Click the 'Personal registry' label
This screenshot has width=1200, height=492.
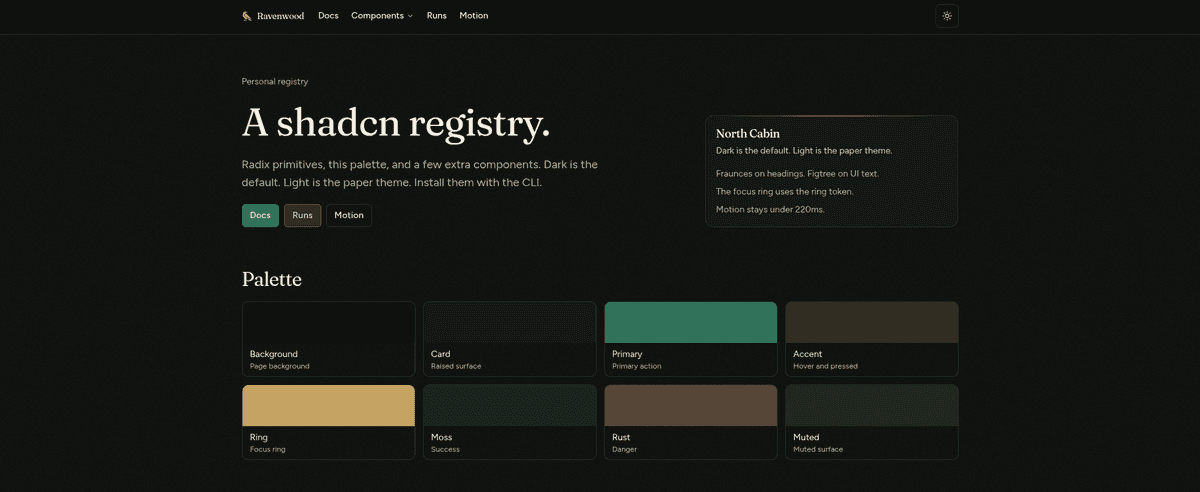coord(275,81)
